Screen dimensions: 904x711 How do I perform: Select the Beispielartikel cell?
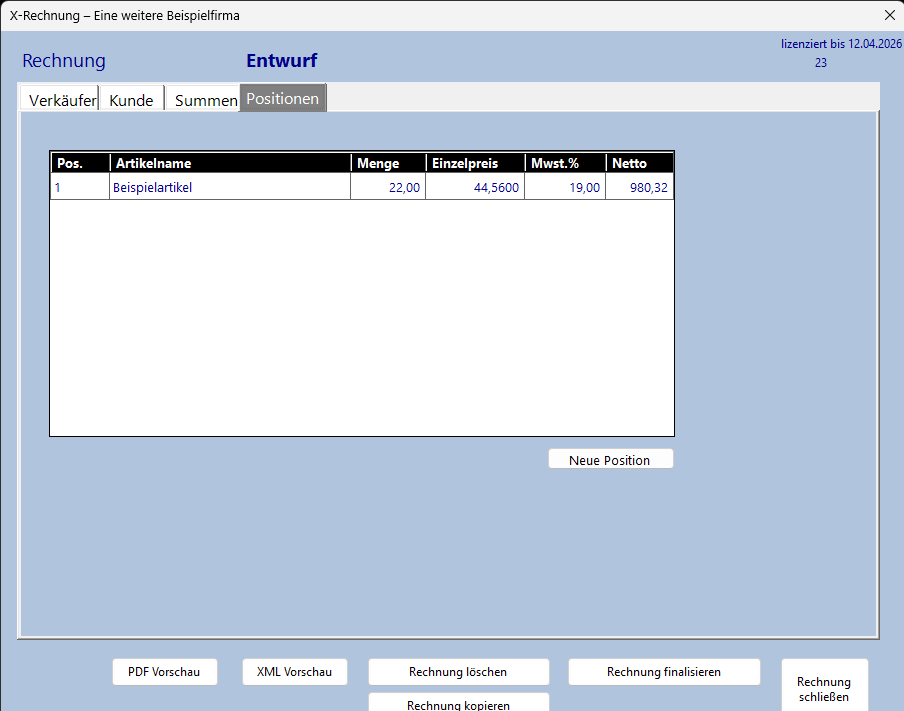pos(230,187)
